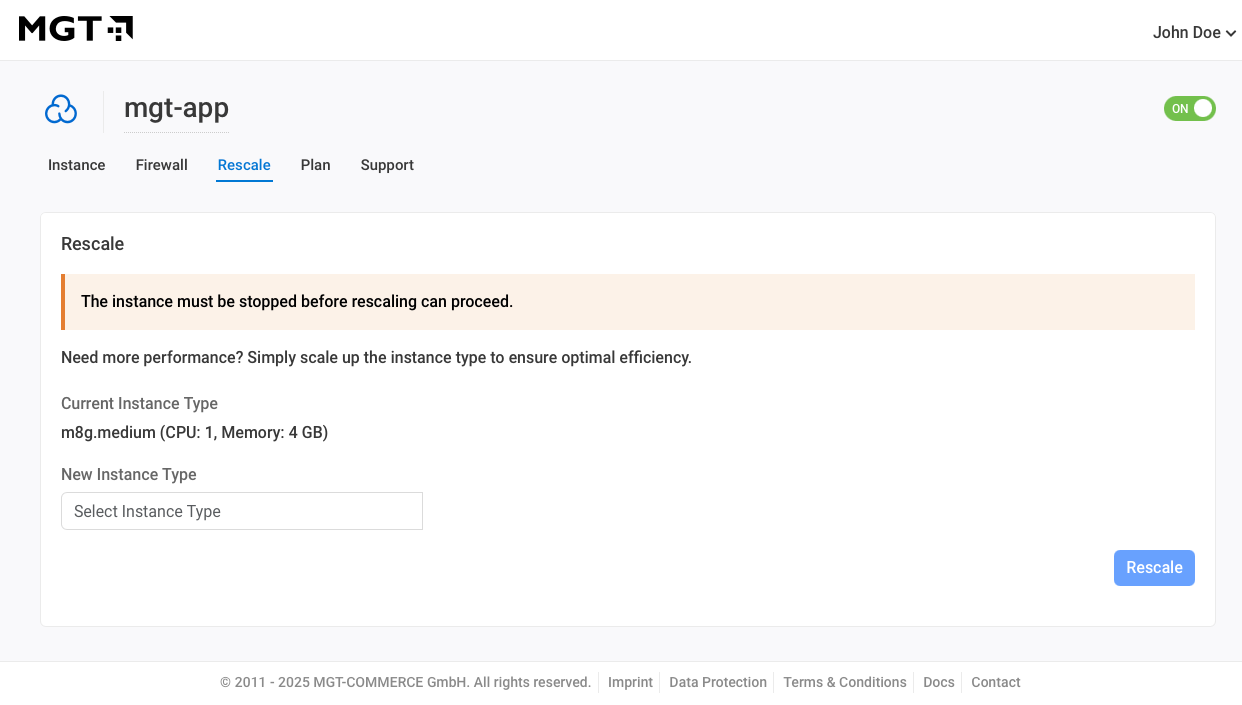This screenshot has width=1242, height=705.
Task: Click the mgt-app instance name
Action: click(x=176, y=108)
